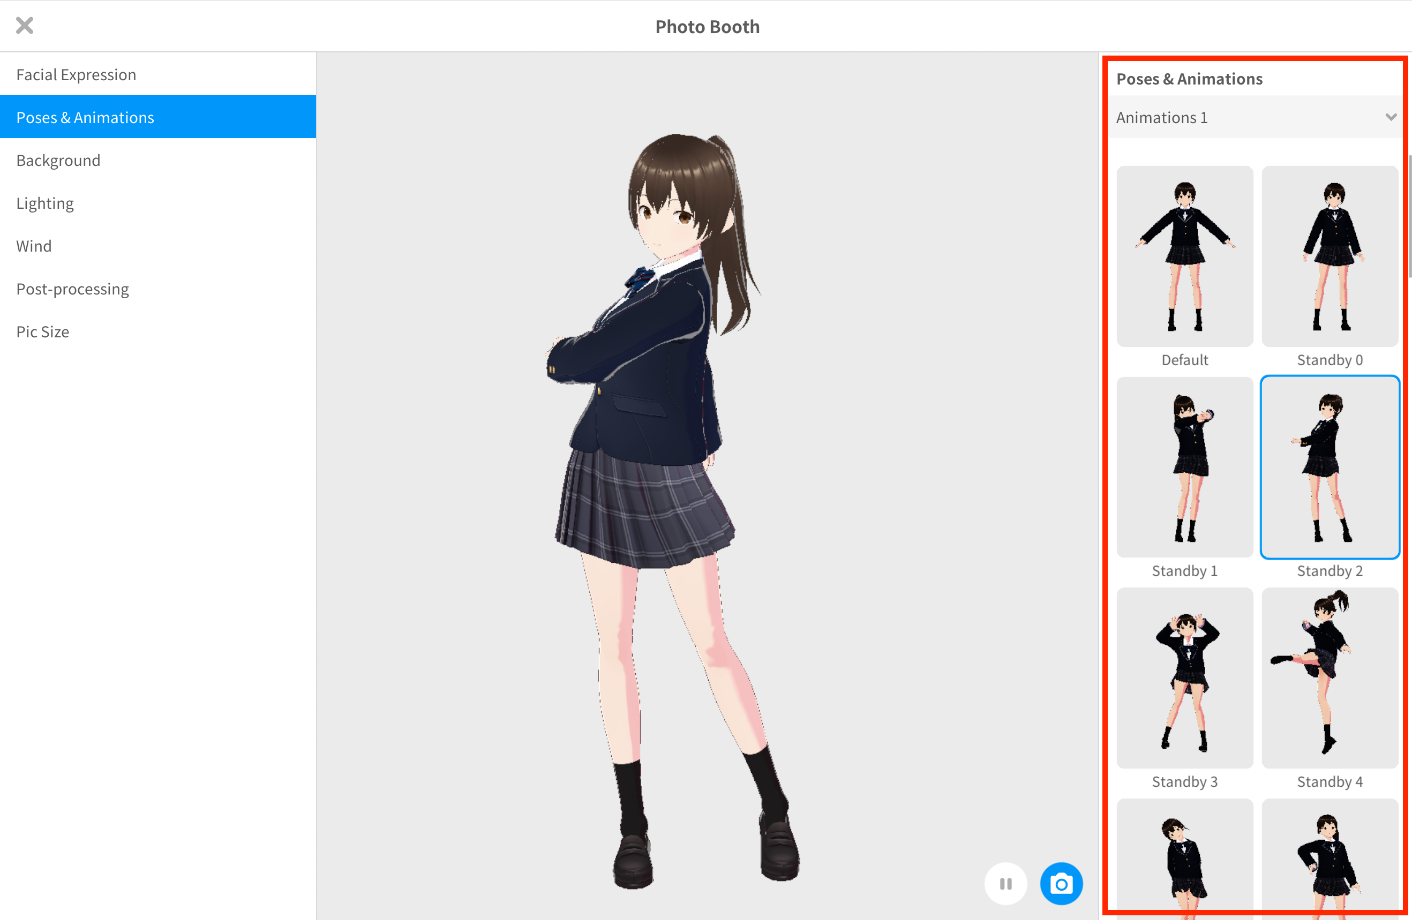Click the Default label text
This screenshot has width=1412, height=920.
click(1185, 360)
